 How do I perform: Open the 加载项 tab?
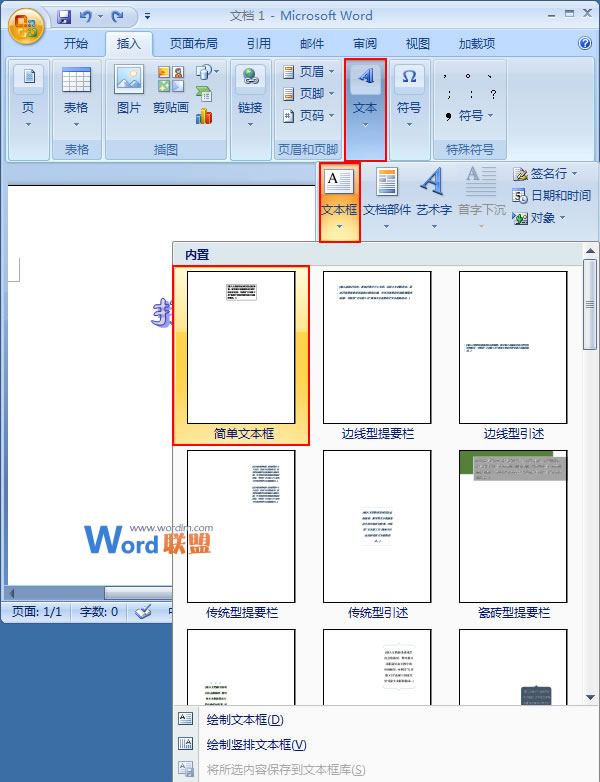477,43
